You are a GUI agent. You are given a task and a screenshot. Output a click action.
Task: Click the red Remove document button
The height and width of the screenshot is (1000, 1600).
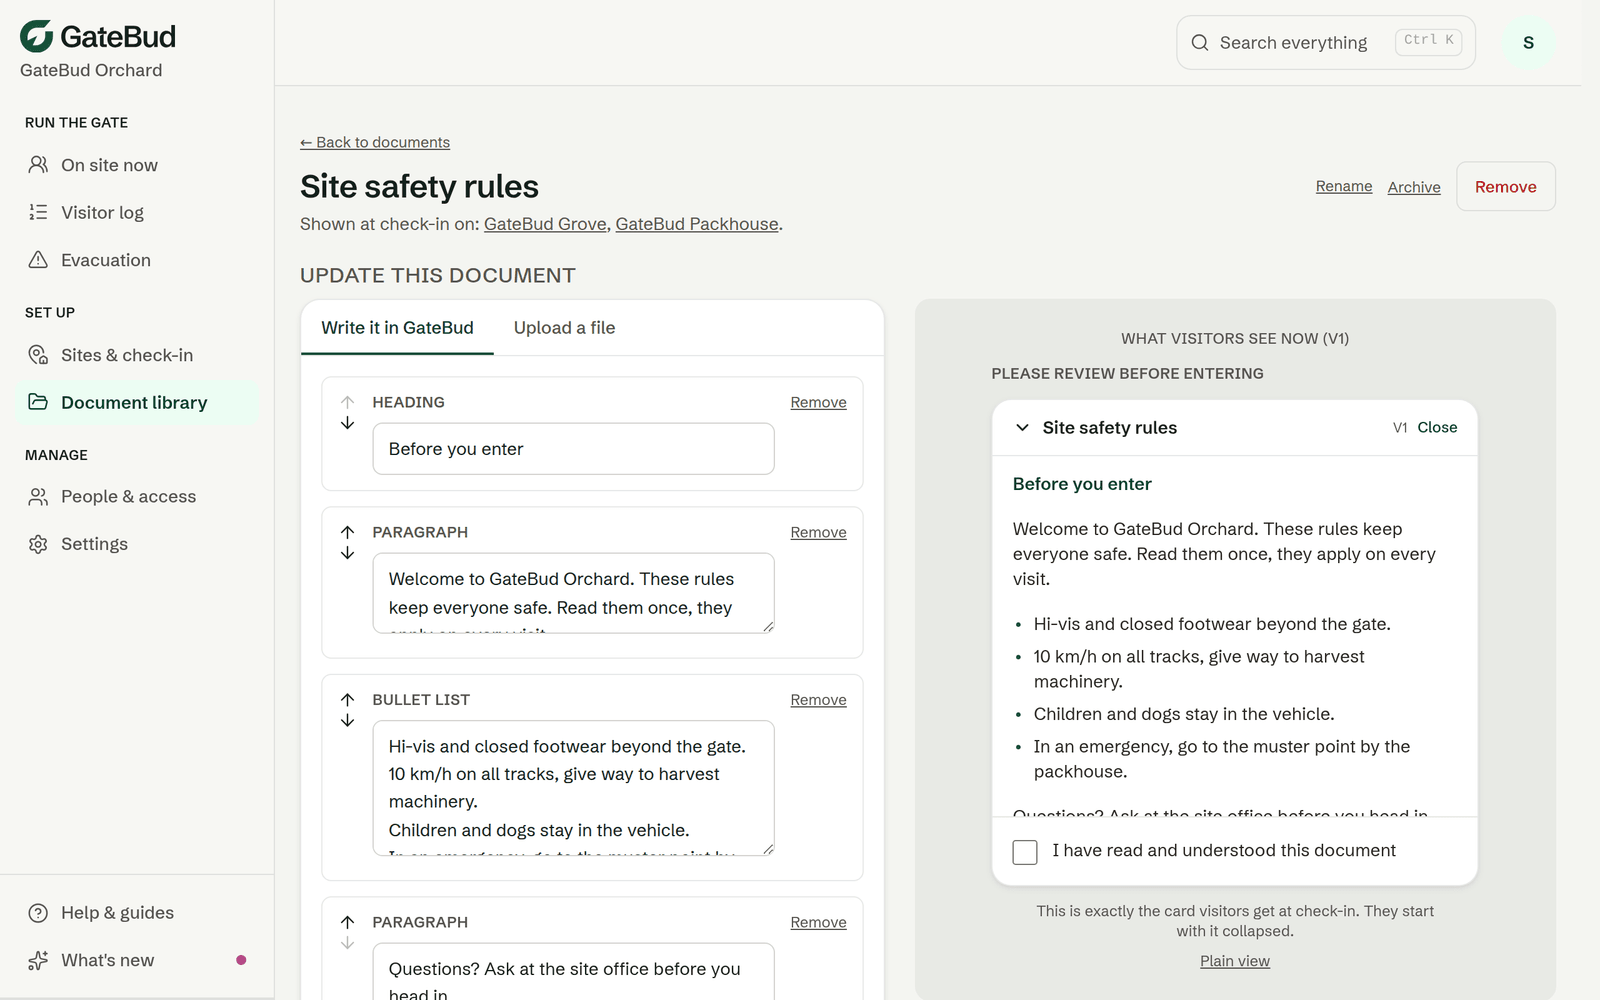1505,187
